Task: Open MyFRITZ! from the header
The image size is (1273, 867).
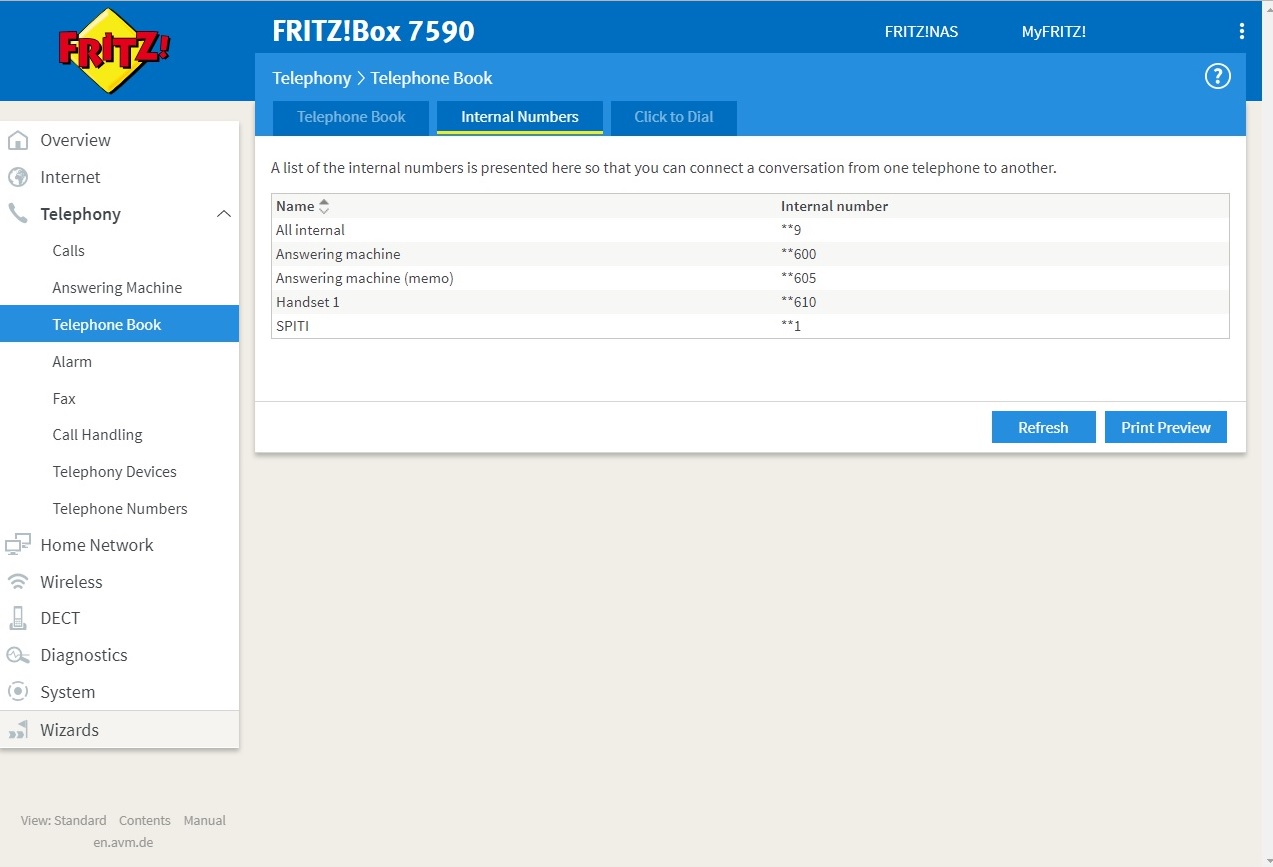Action: click(x=1053, y=32)
